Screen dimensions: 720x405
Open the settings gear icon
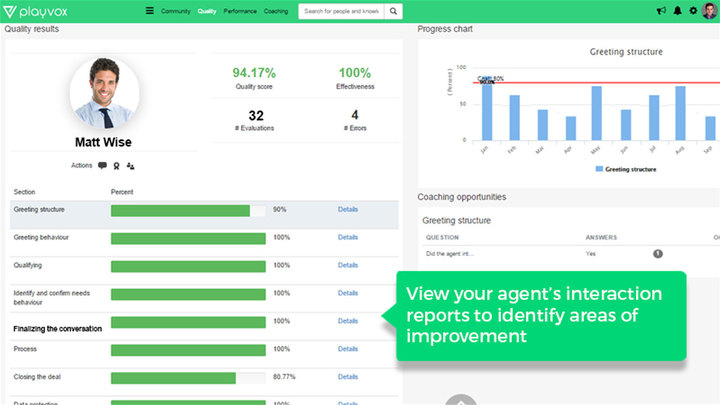point(693,11)
